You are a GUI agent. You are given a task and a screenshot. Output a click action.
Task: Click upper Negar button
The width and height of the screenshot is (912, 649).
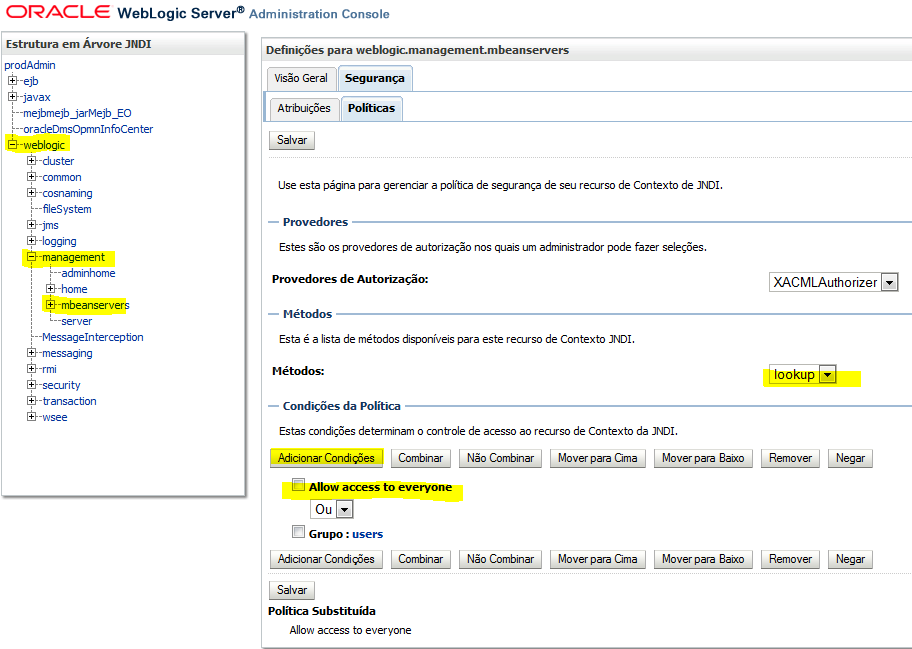click(850, 458)
